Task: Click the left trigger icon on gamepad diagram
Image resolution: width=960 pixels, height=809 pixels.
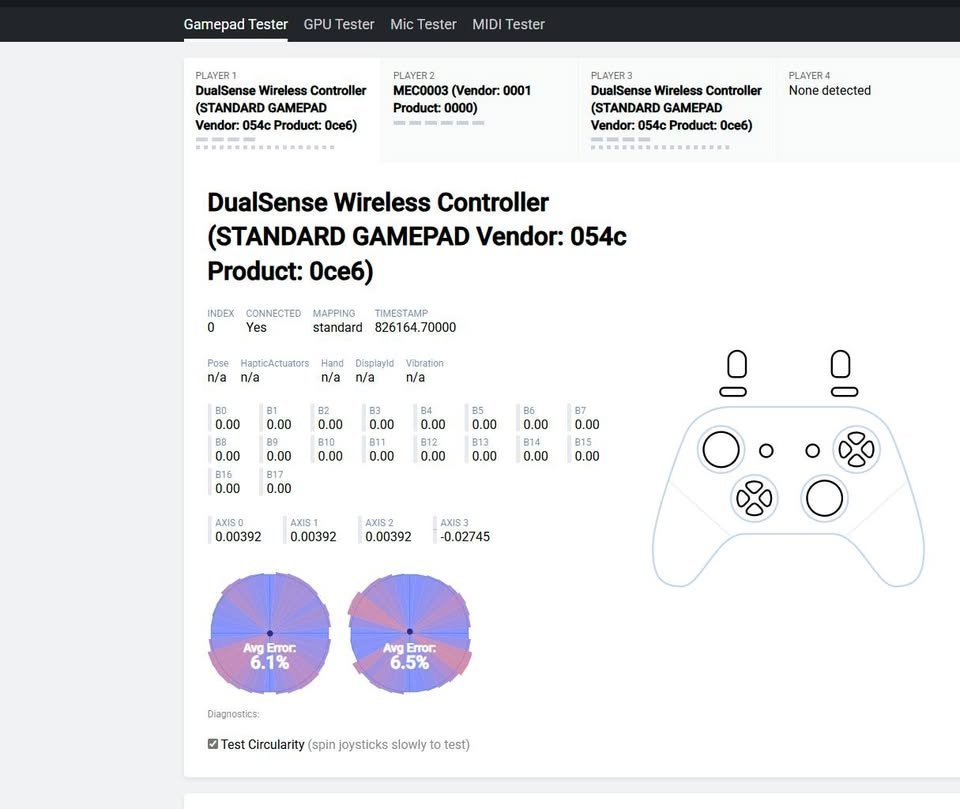Action: (x=737, y=364)
